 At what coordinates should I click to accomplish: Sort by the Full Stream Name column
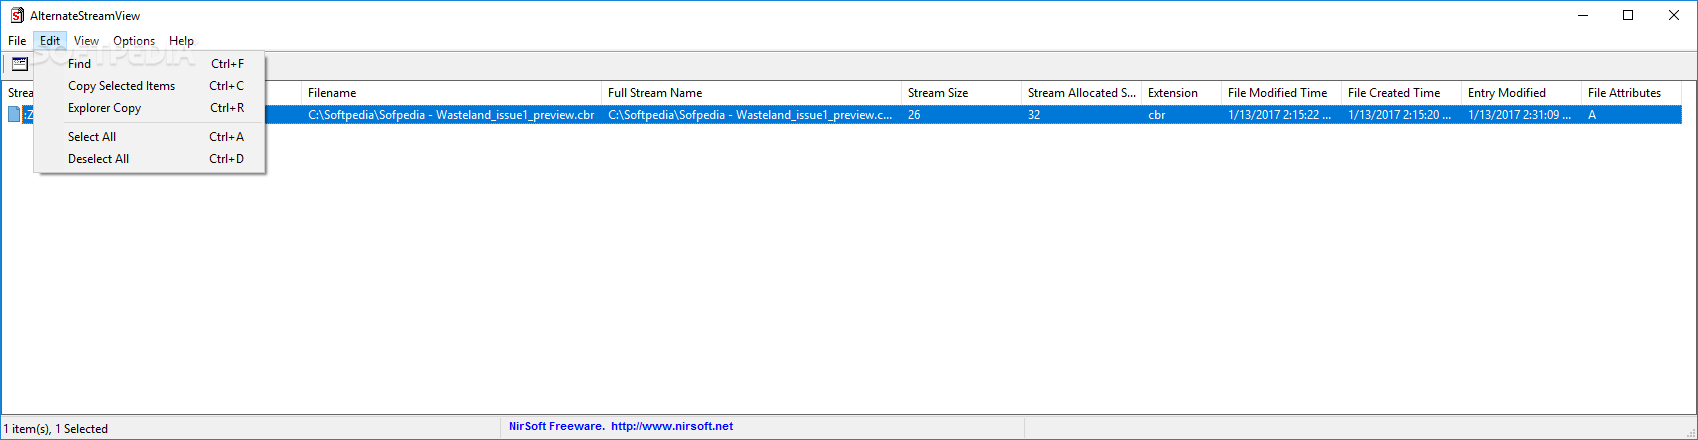[x=751, y=93]
